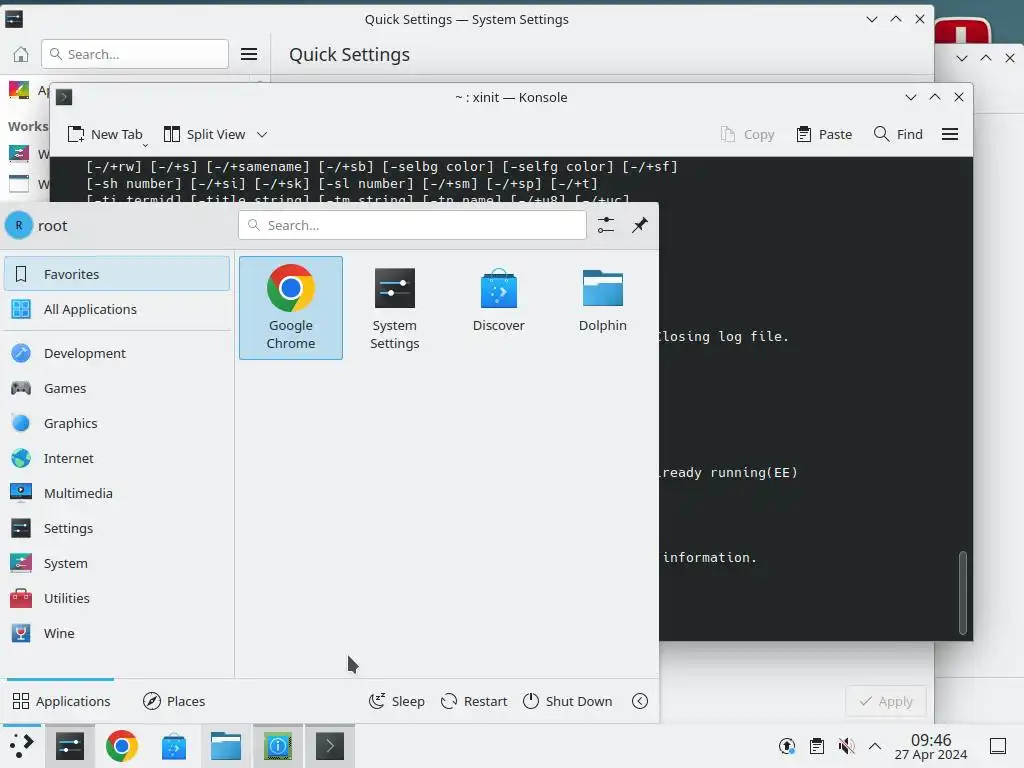Switch to the Applications tab
Image resolution: width=1024 pixels, height=768 pixels.
point(61,701)
